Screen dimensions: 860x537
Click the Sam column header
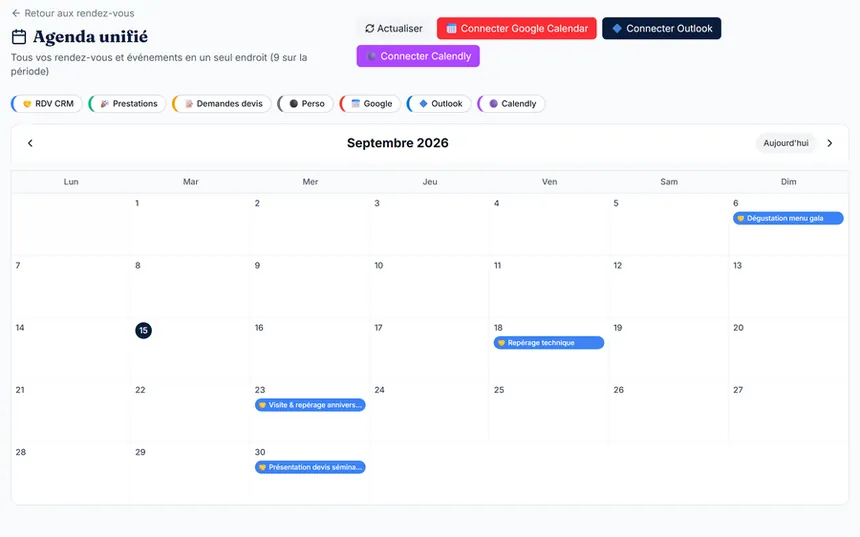[669, 182]
